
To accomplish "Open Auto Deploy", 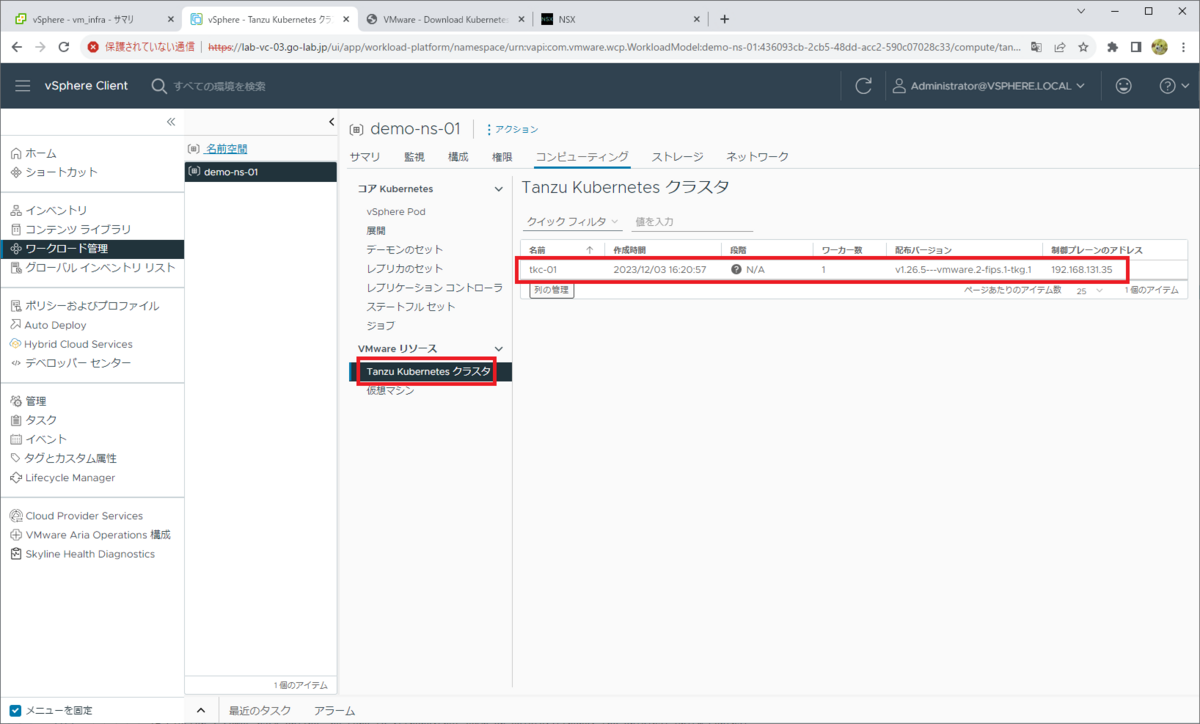I will click(48, 325).
